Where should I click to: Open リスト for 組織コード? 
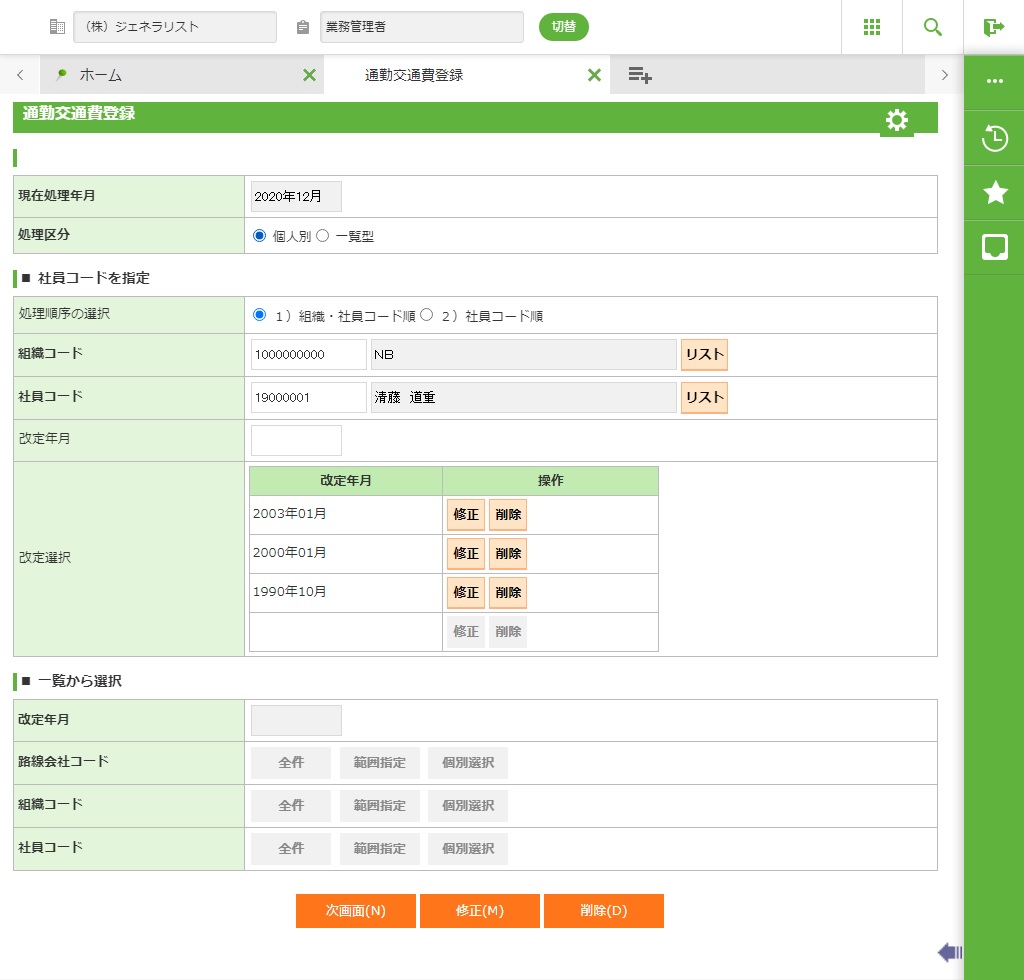click(704, 355)
